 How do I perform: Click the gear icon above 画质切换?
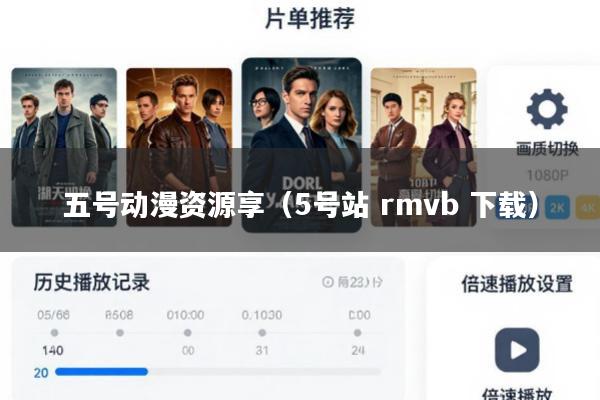tap(547, 109)
